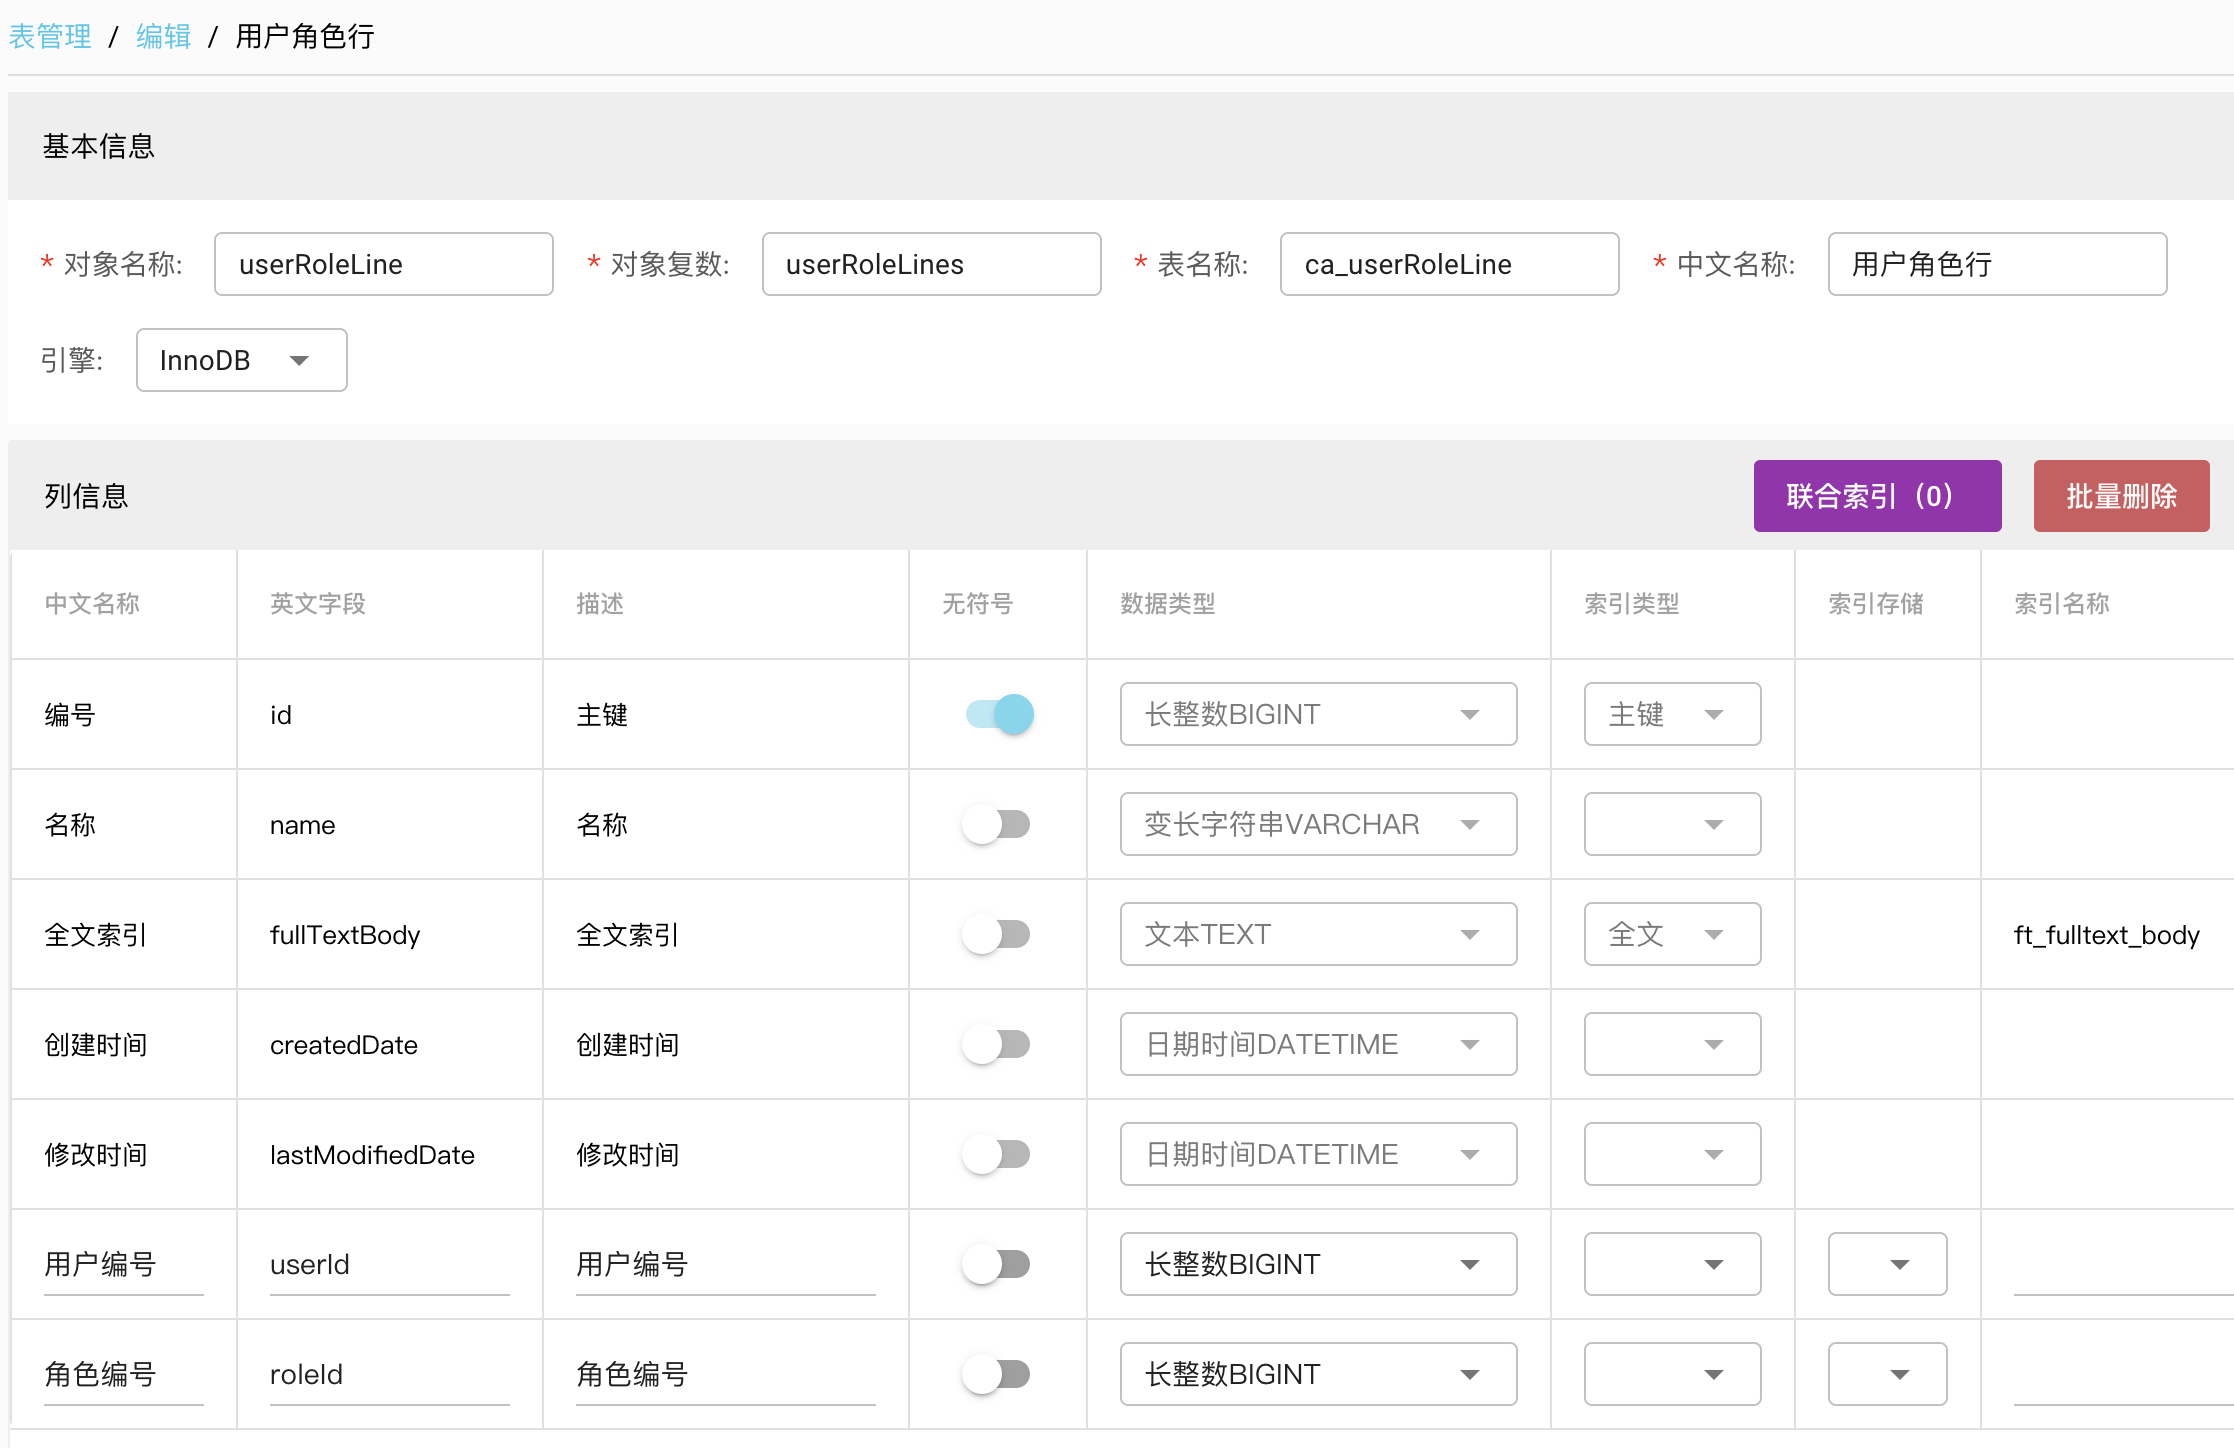This screenshot has width=2234, height=1448.
Task: Toggle unsigned switch for roleId row
Action: (x=996, y=1374)
